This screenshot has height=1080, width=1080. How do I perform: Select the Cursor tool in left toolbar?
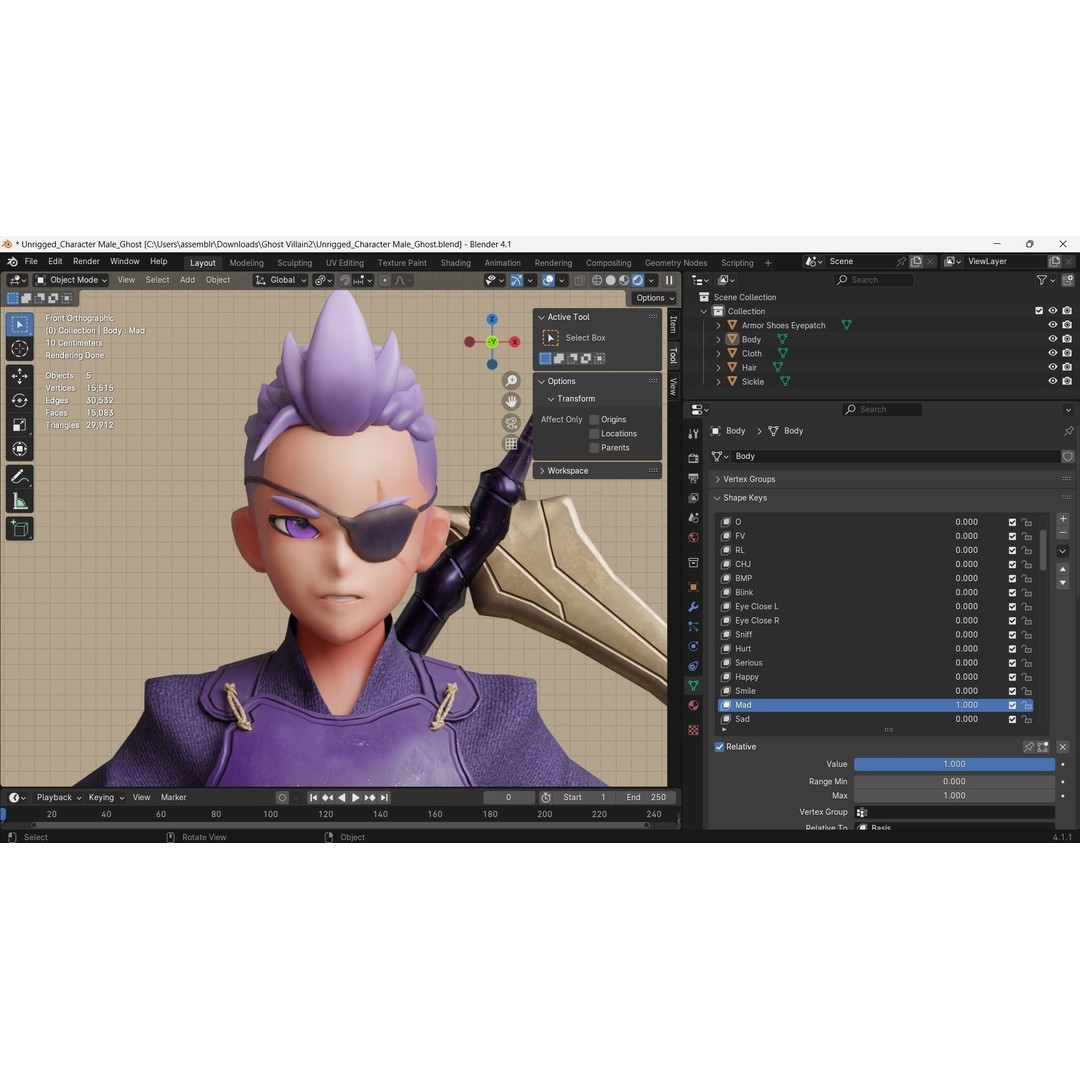(x=19, y=349)
